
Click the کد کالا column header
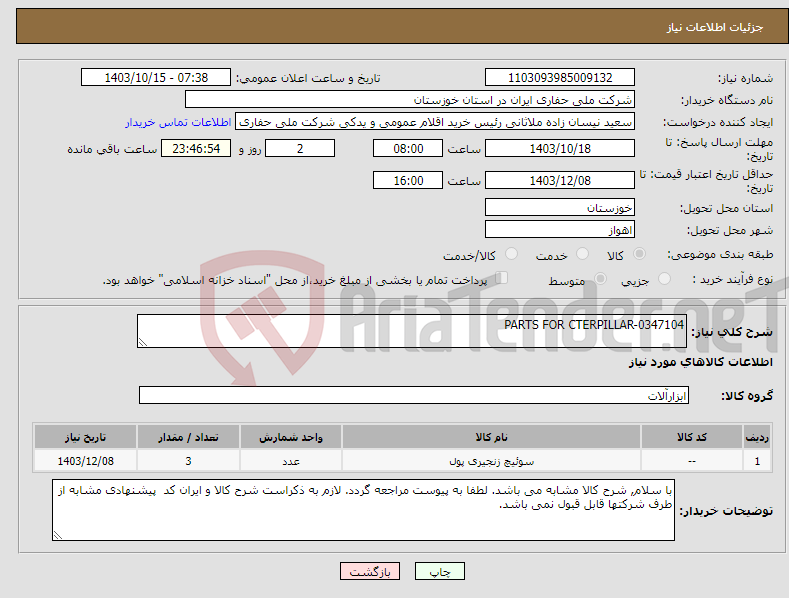click(692, 437)
